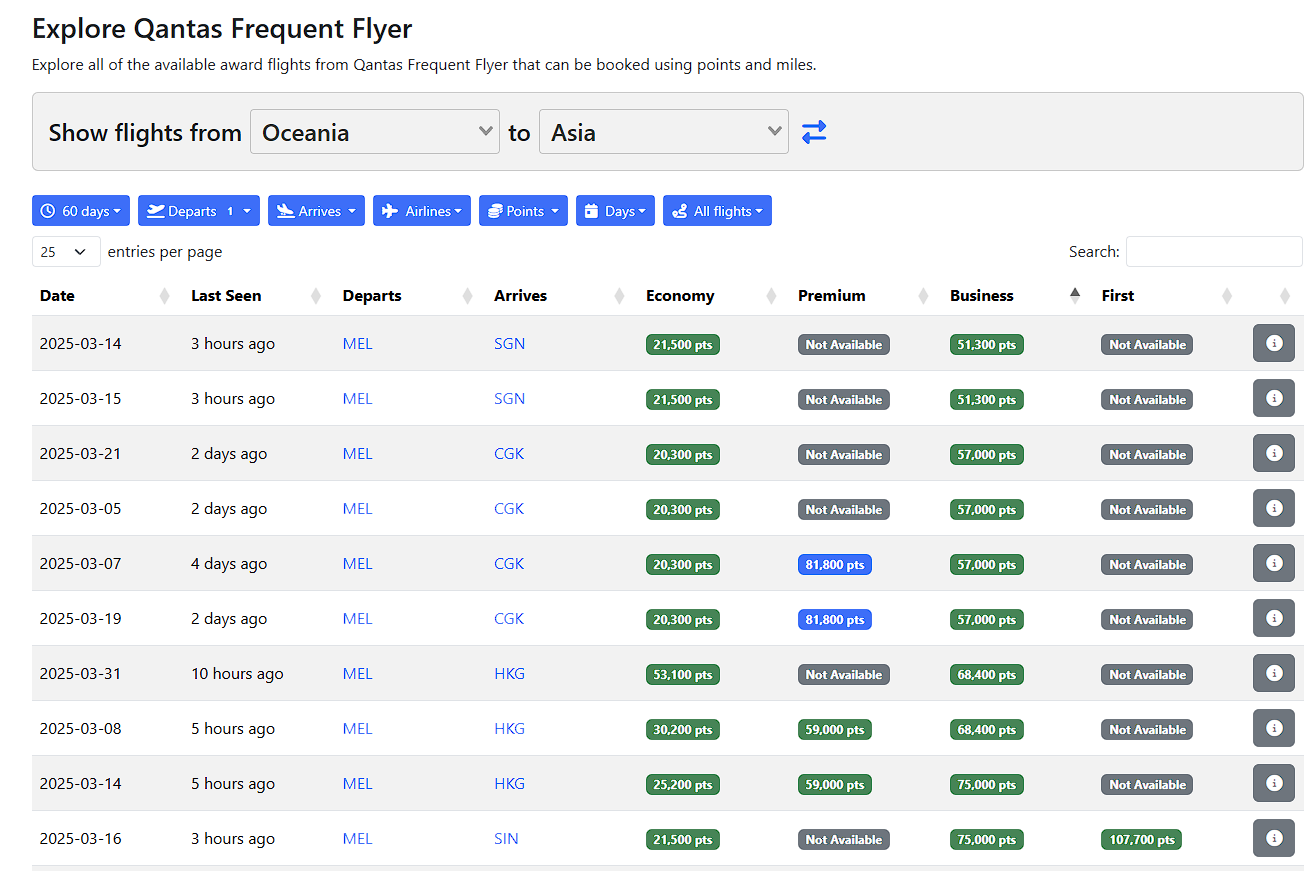Sort table by Economy column
1314x871 pixels.
pyautogui.click(x=714, y=295)
